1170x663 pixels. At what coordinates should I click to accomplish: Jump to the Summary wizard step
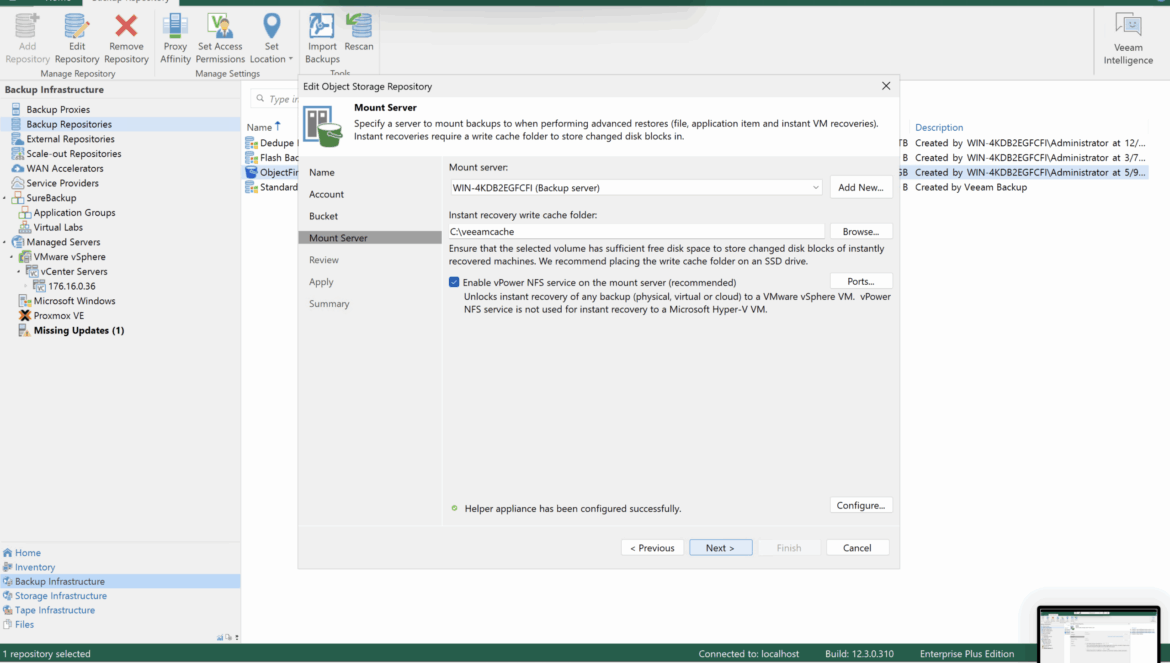(x=329, y=304)
